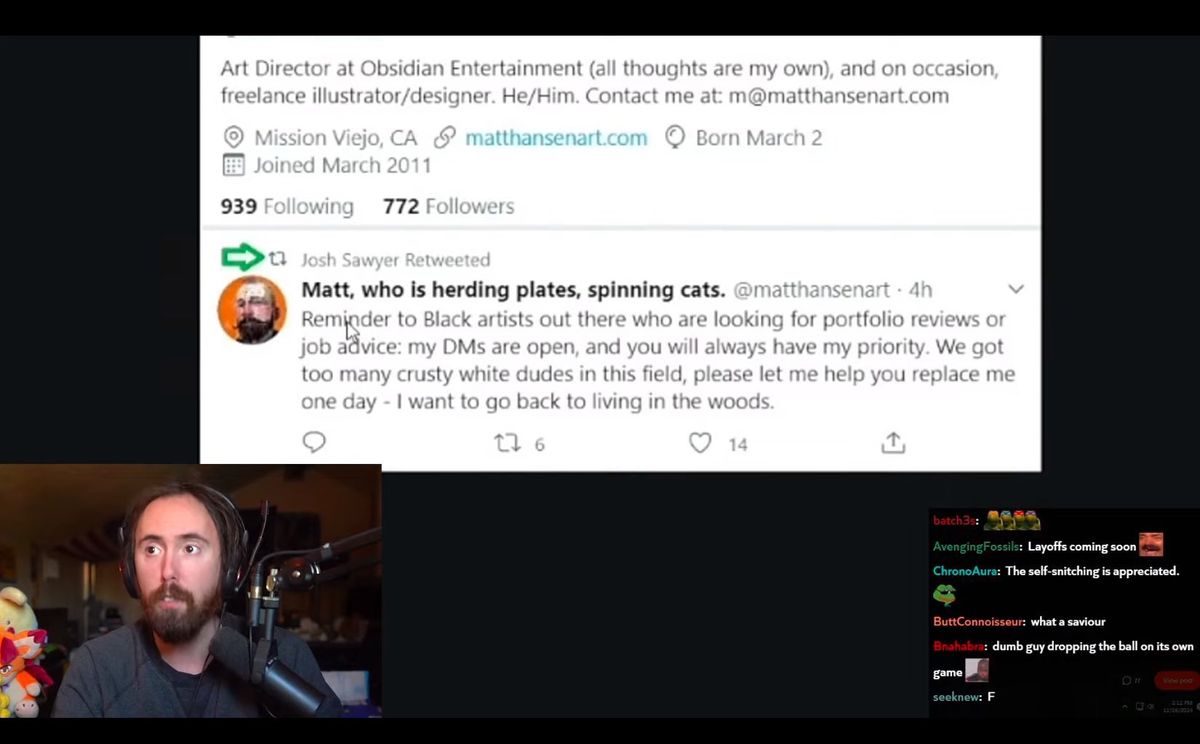Click the balloon icon beside Born date

[x=675, y=137]
